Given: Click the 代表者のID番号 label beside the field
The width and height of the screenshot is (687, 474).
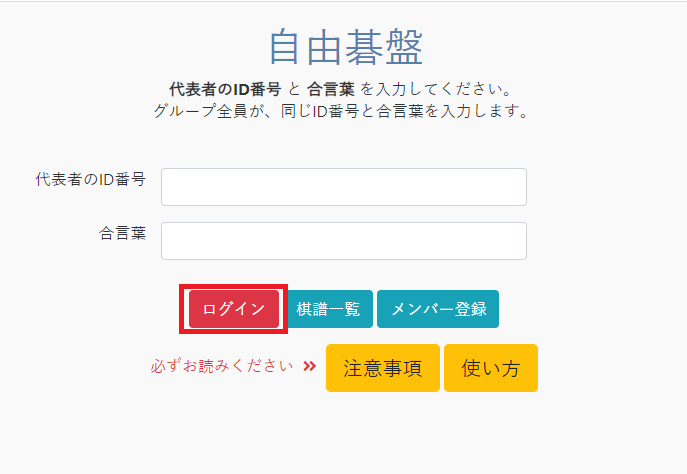Looking at the screenshot, I should pyautogui.click(x=91, y=179).
